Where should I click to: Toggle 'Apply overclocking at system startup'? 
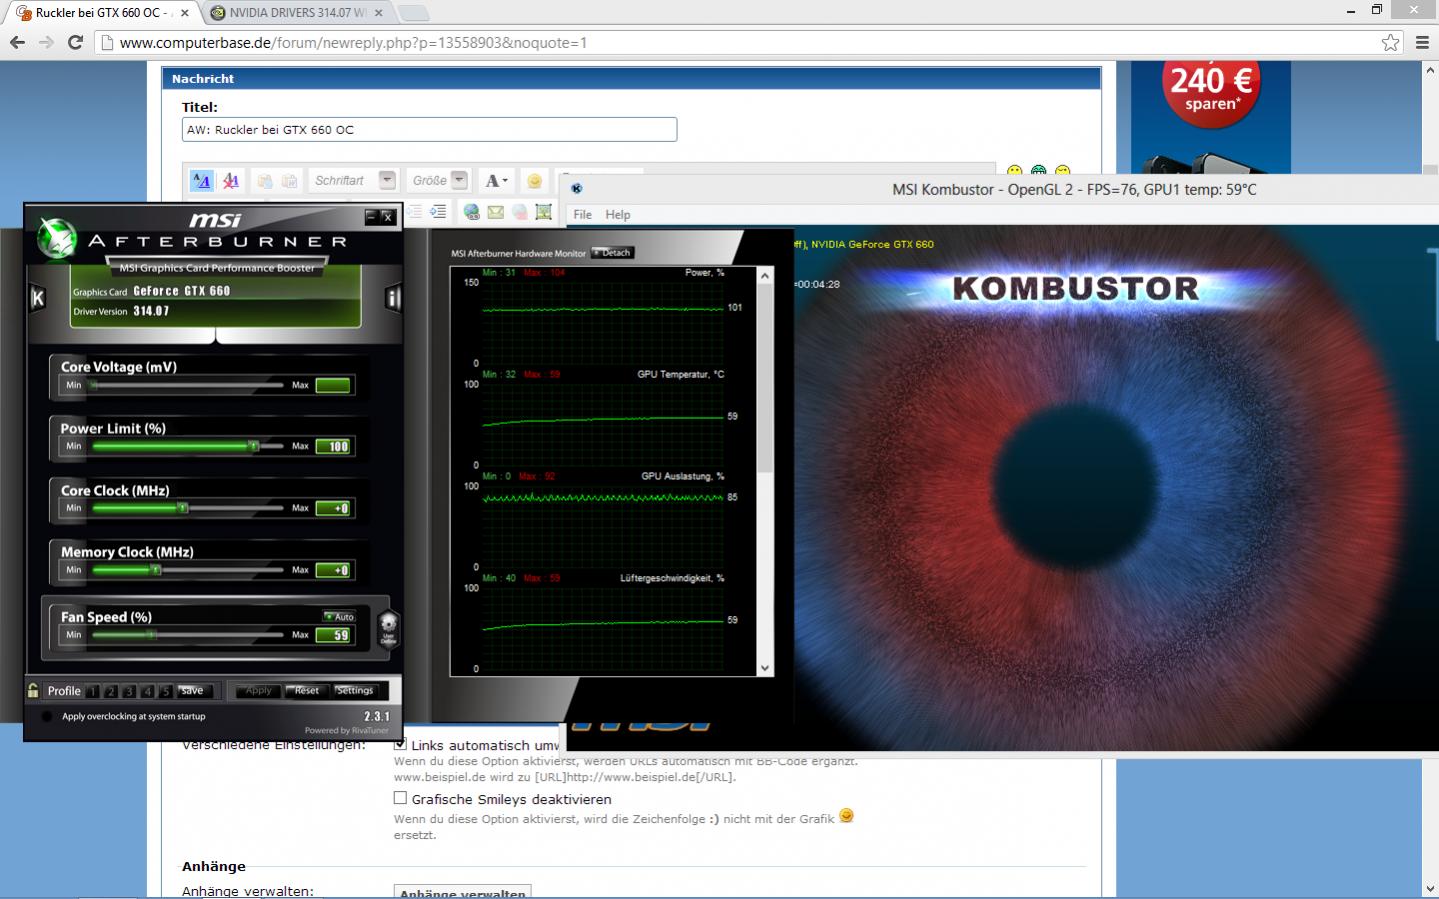pyautogui.click(x=47, y=716)
